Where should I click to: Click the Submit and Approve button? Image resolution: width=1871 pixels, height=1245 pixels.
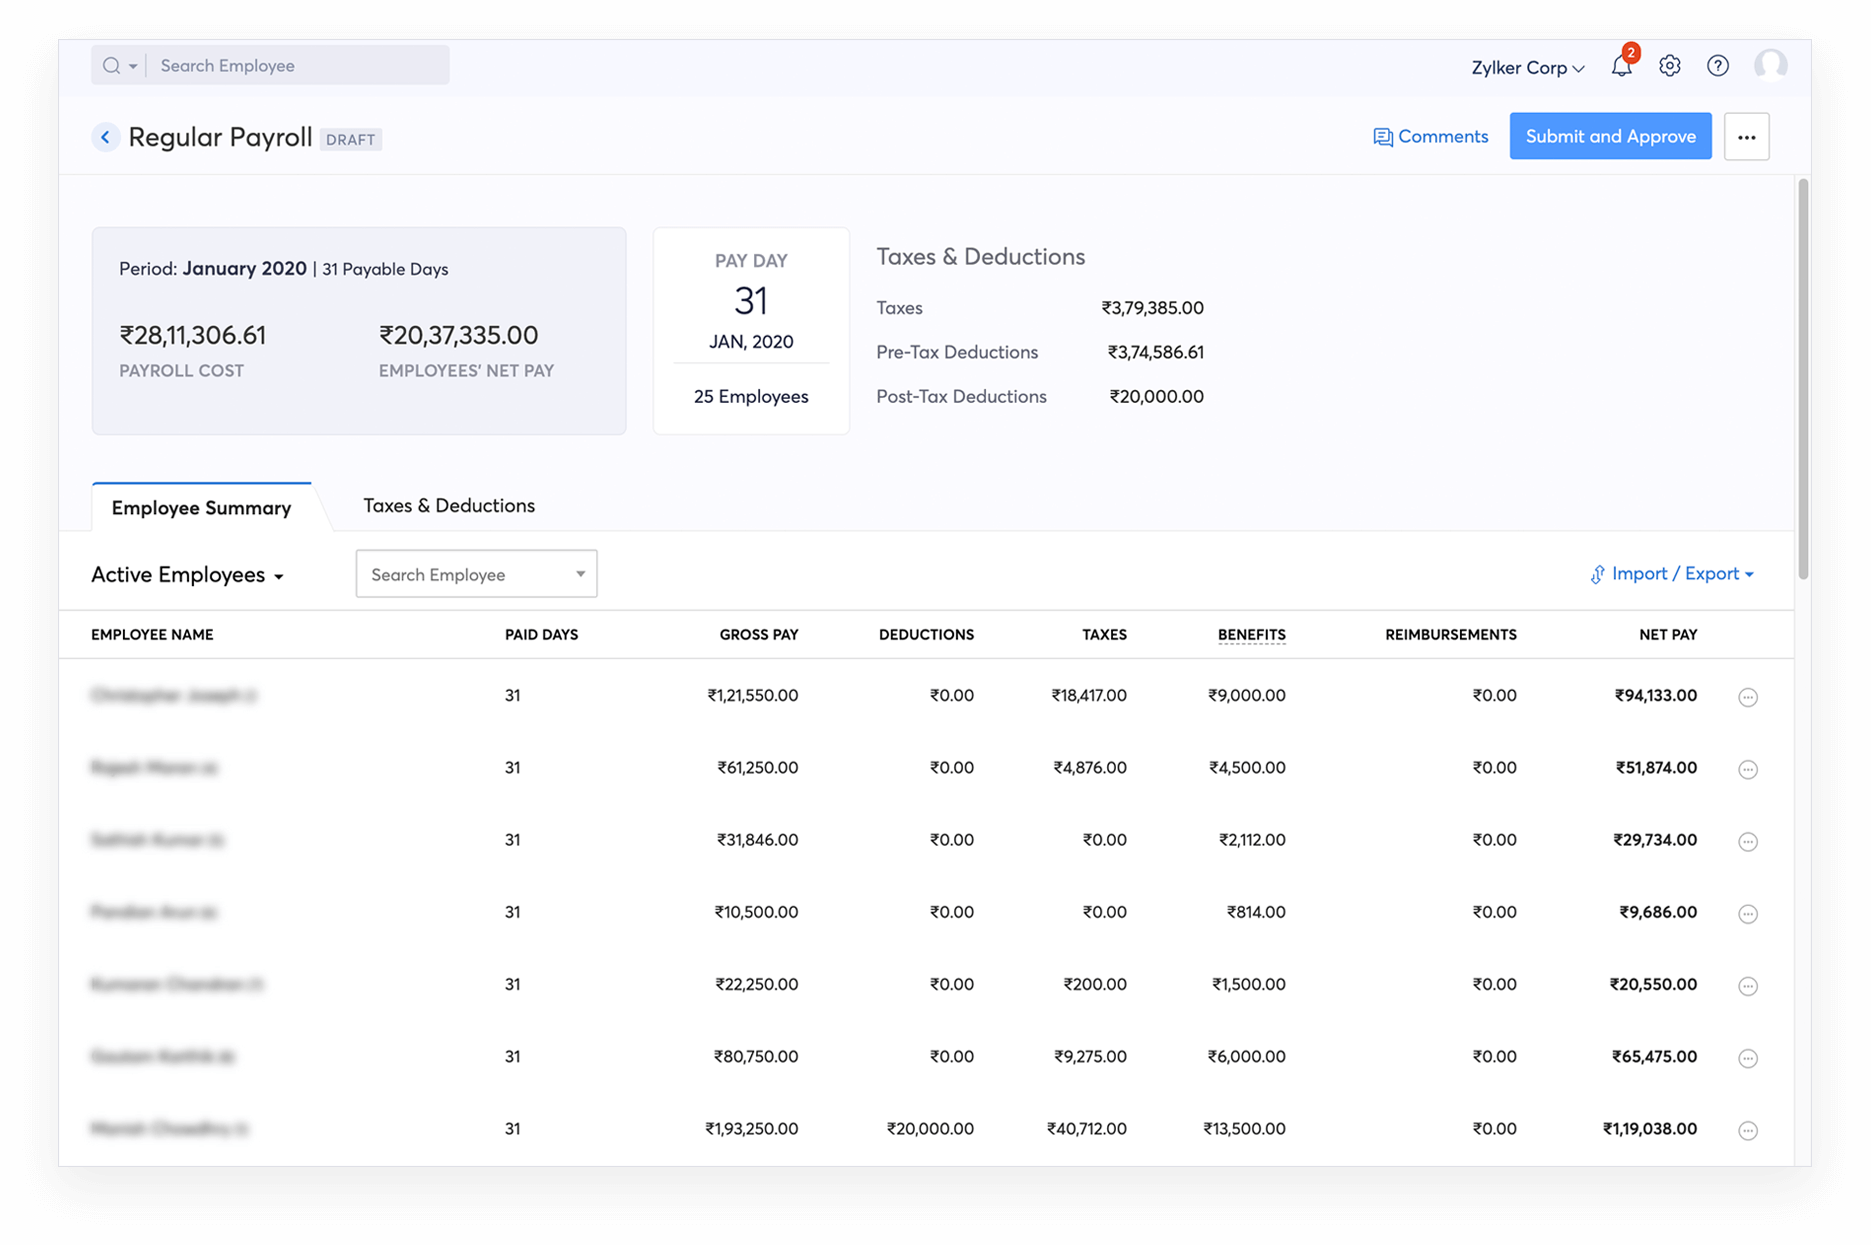pos(1610,136)
